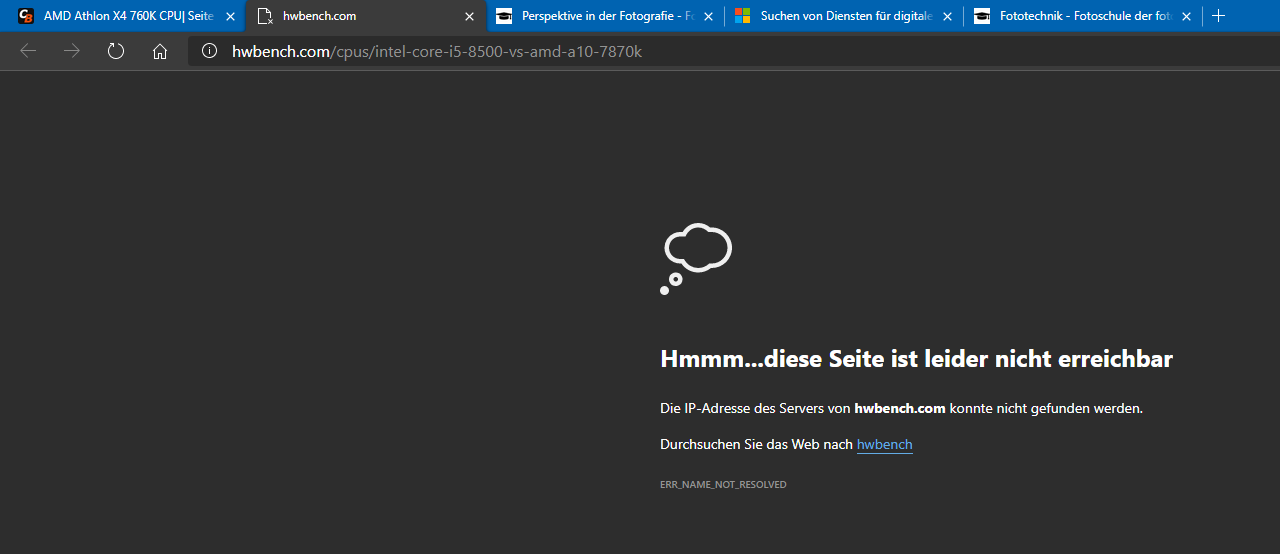
Task: Click the thought cloud error illustration
Action: [696, 259]
